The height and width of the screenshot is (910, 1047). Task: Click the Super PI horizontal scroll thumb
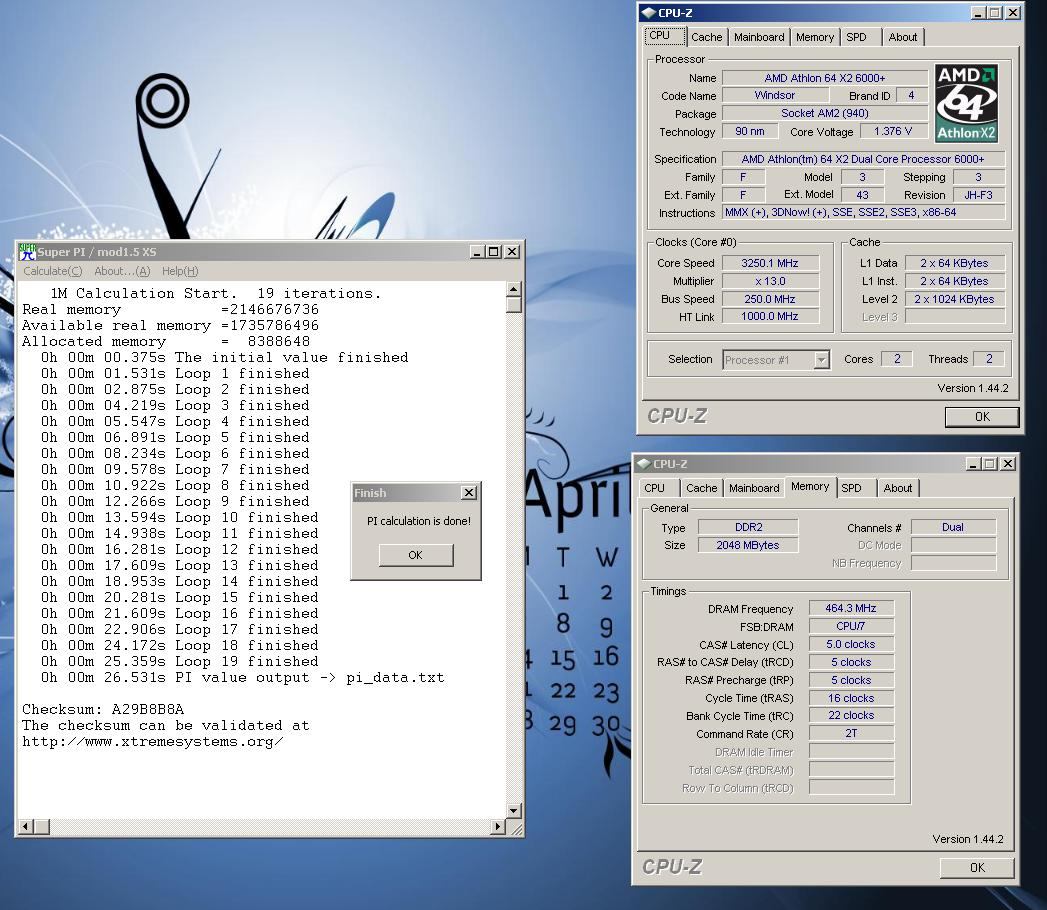(x=41, y=827)
